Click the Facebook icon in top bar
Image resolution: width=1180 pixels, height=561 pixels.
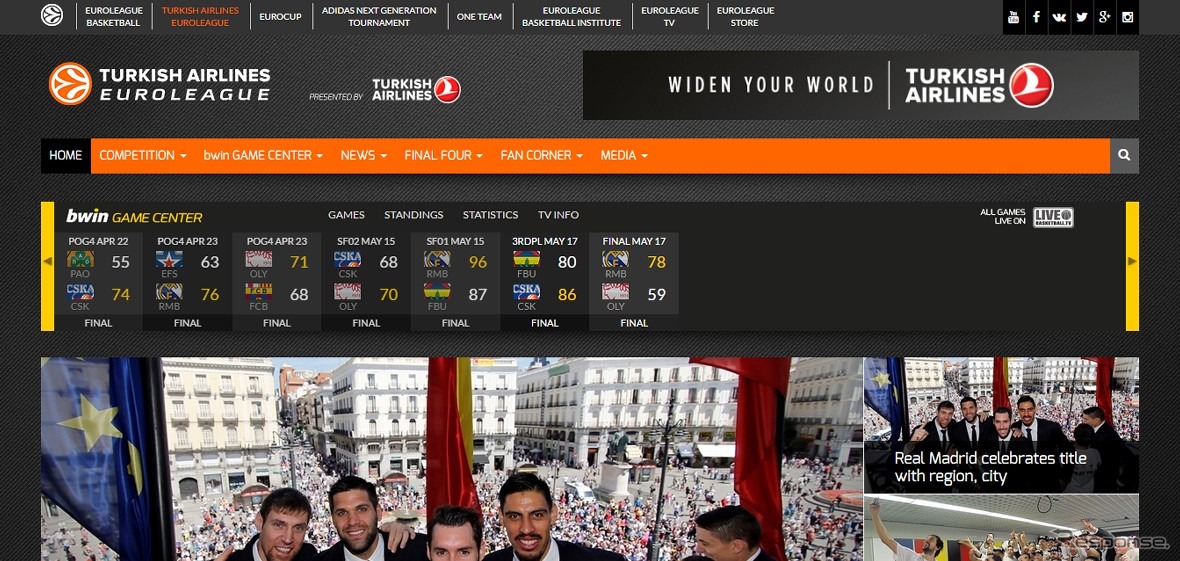pyautogui.click(x=1037, y=17)
